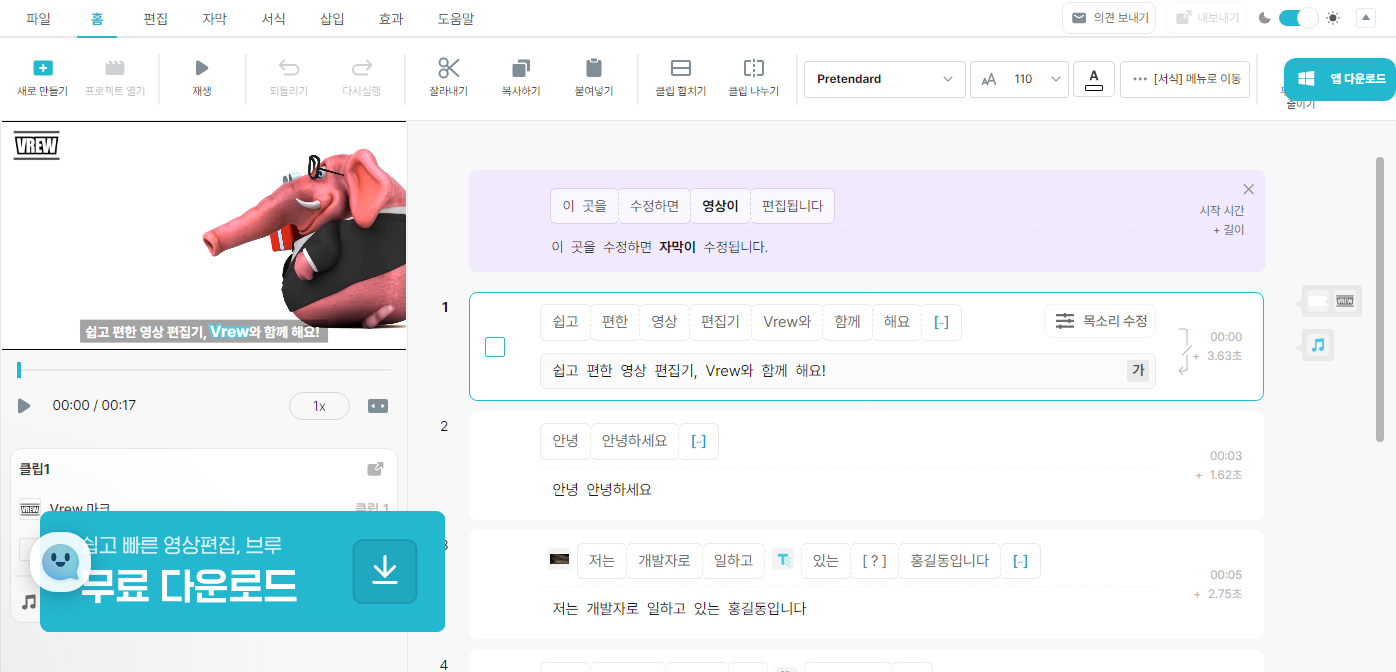Merge clips using 클립 합치기
1396x672 pixels.
tap(681, 78)
